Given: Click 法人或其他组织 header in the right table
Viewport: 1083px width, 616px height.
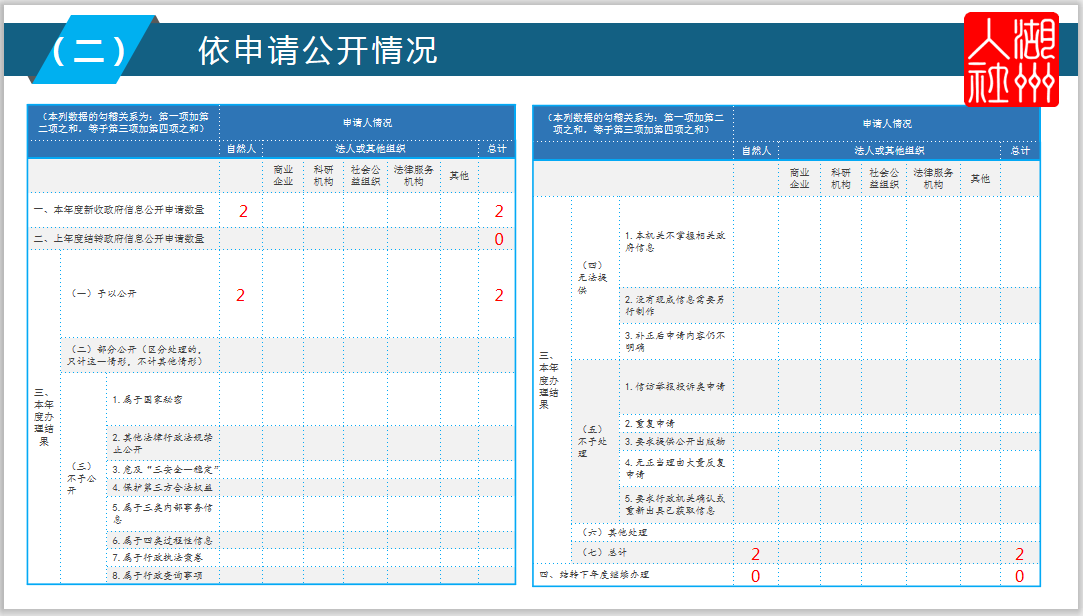Looking at the screenshot, I should point(889,151).
